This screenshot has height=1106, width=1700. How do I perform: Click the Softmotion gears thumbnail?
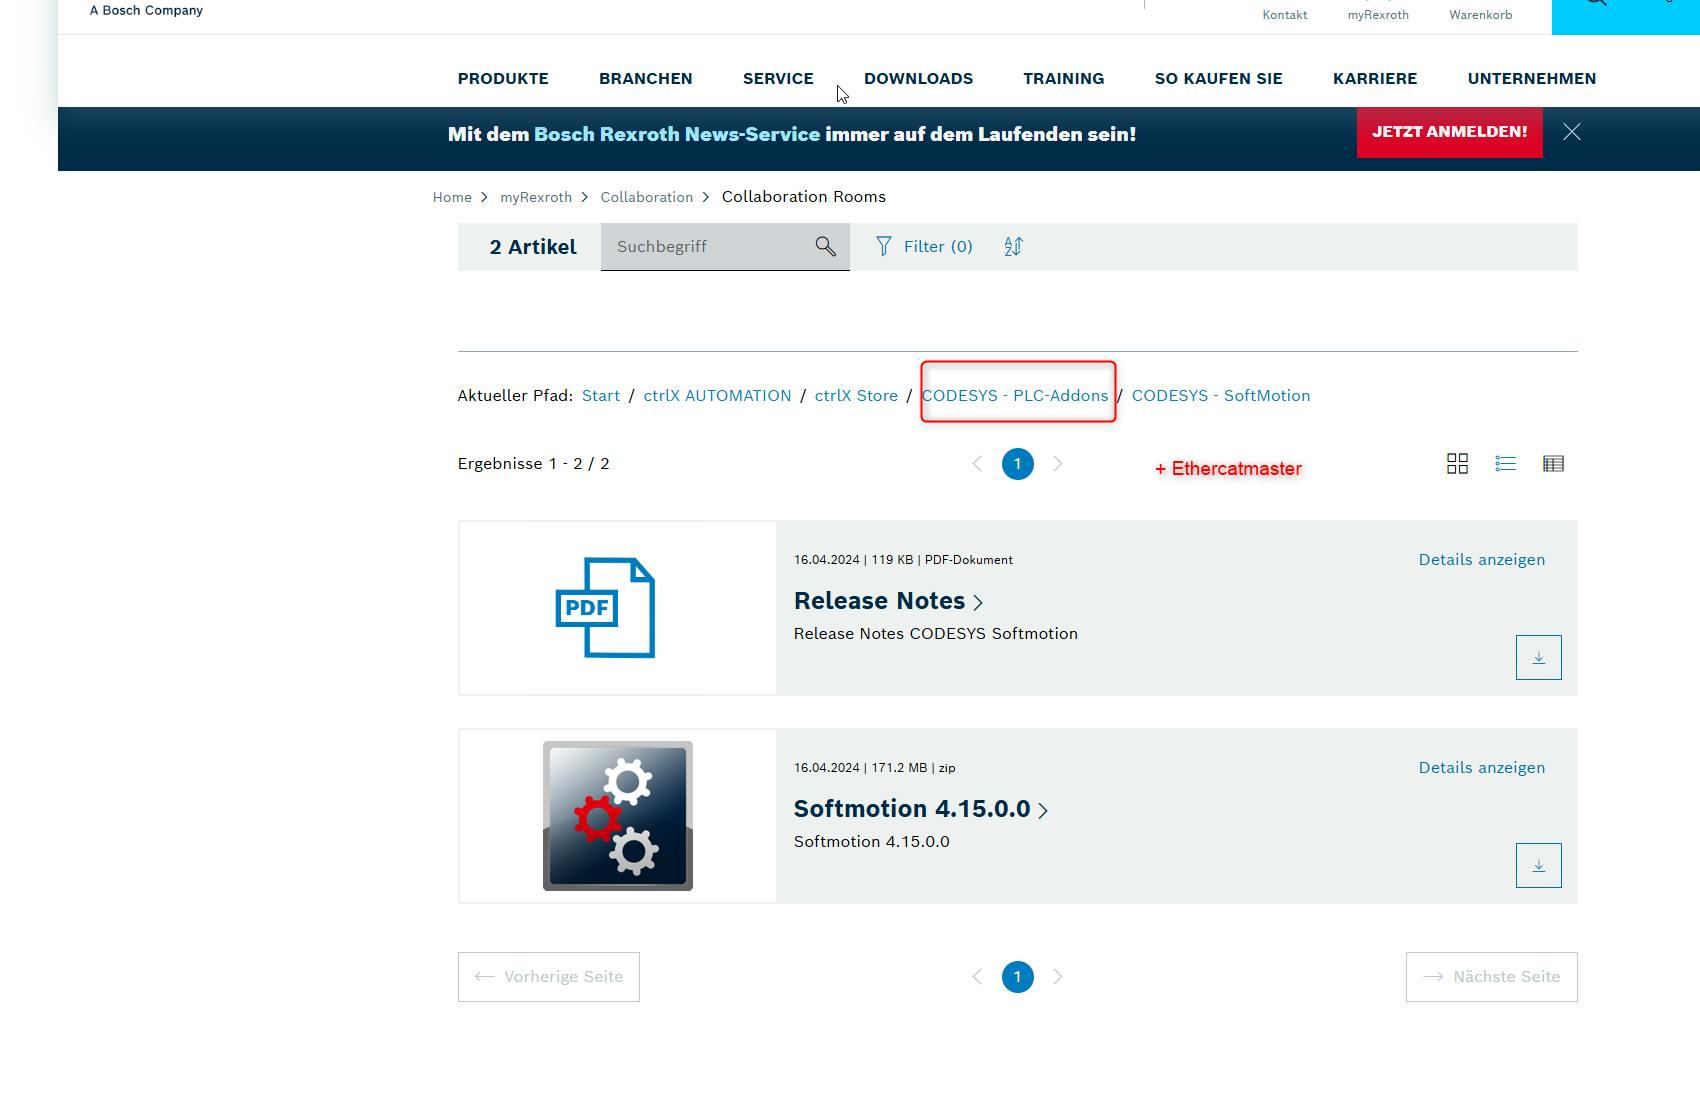pos(618,816)
